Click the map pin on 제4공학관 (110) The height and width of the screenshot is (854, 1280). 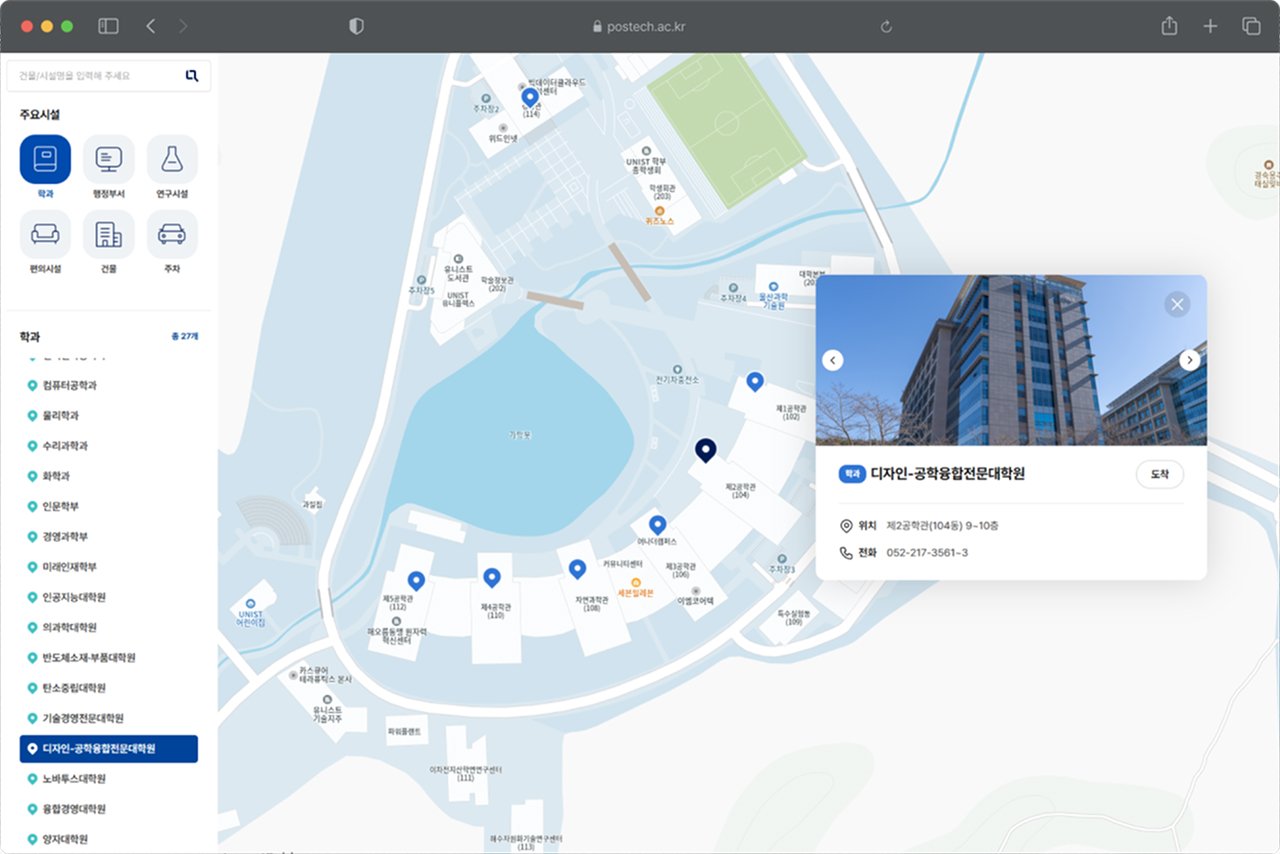[x=492, y=578]
